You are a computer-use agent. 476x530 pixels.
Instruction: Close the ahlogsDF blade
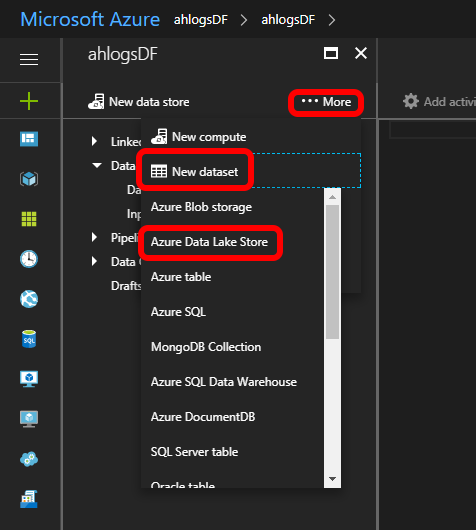point(361,53)
